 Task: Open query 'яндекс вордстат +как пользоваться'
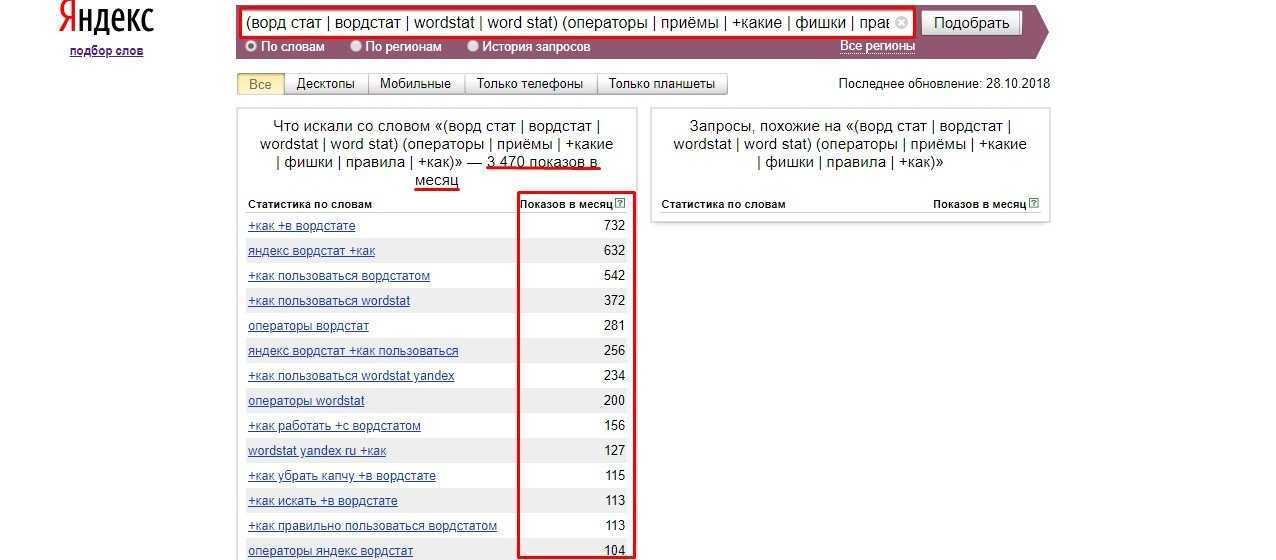[353, 351]
